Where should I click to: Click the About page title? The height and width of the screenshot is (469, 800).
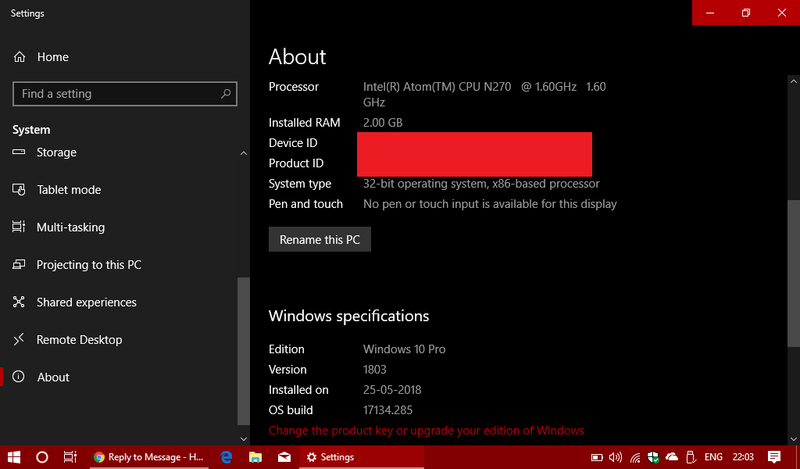[x=297, y=57]
